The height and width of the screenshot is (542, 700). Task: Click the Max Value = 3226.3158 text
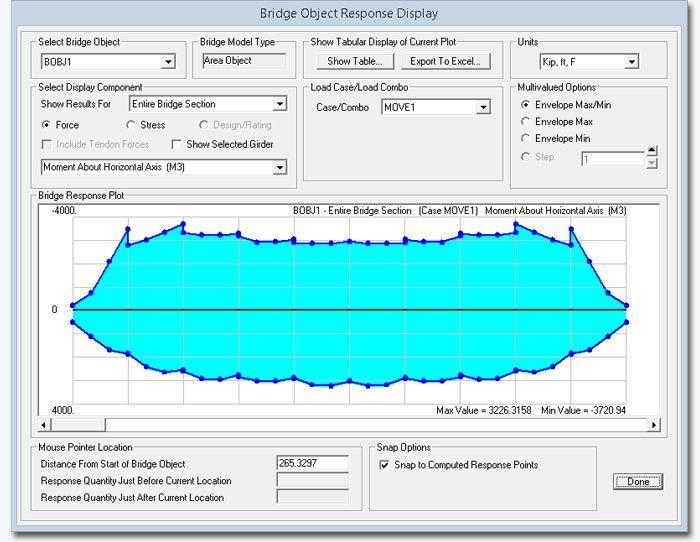pyautogui.click(x=483, y=410)
